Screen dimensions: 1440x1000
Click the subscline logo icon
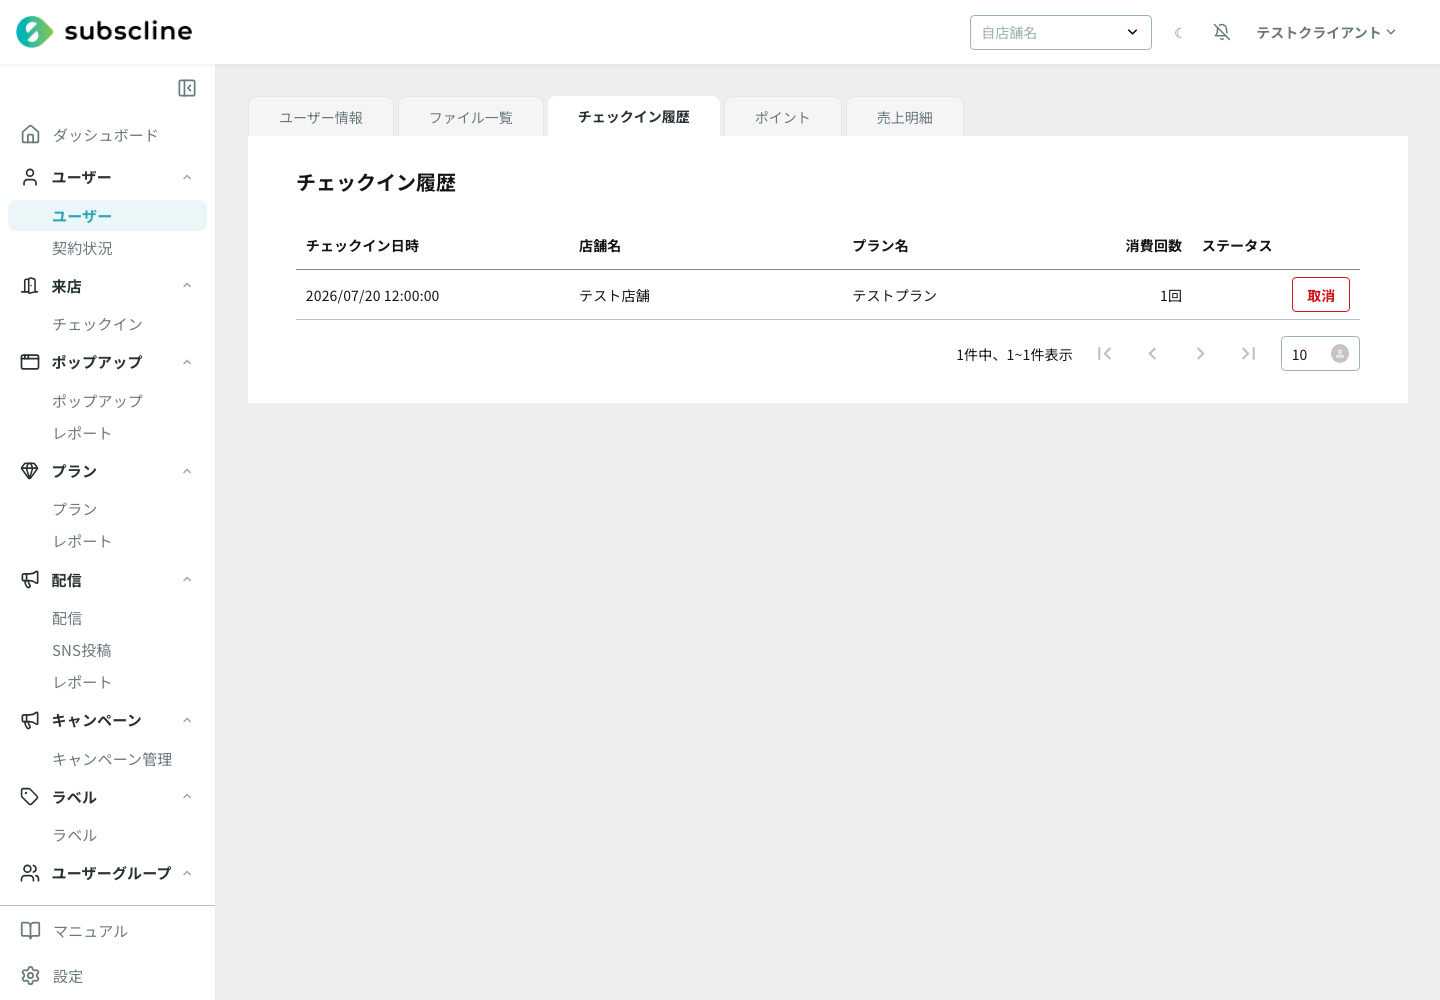[35, 32]
